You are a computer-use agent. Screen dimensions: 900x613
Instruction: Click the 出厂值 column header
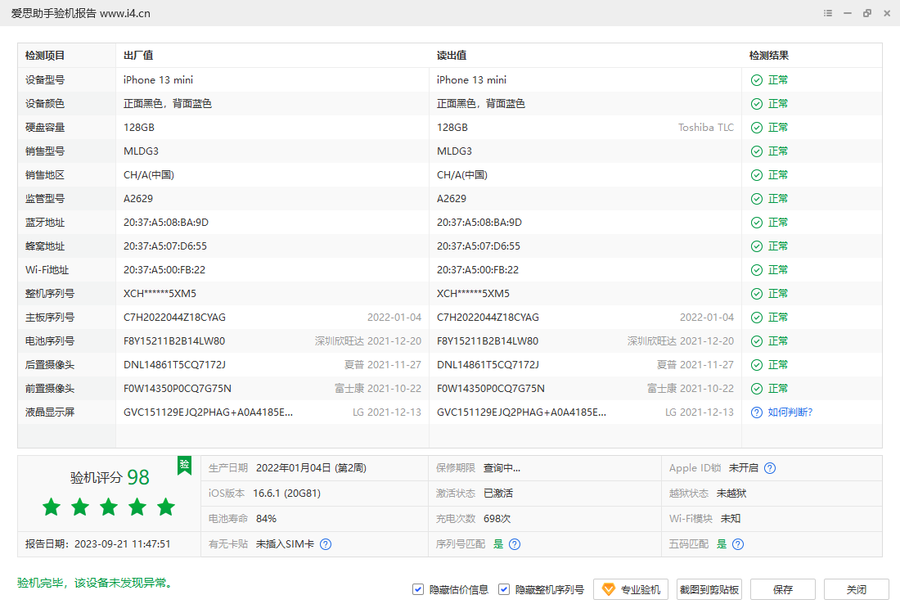(x=138, y=56)
